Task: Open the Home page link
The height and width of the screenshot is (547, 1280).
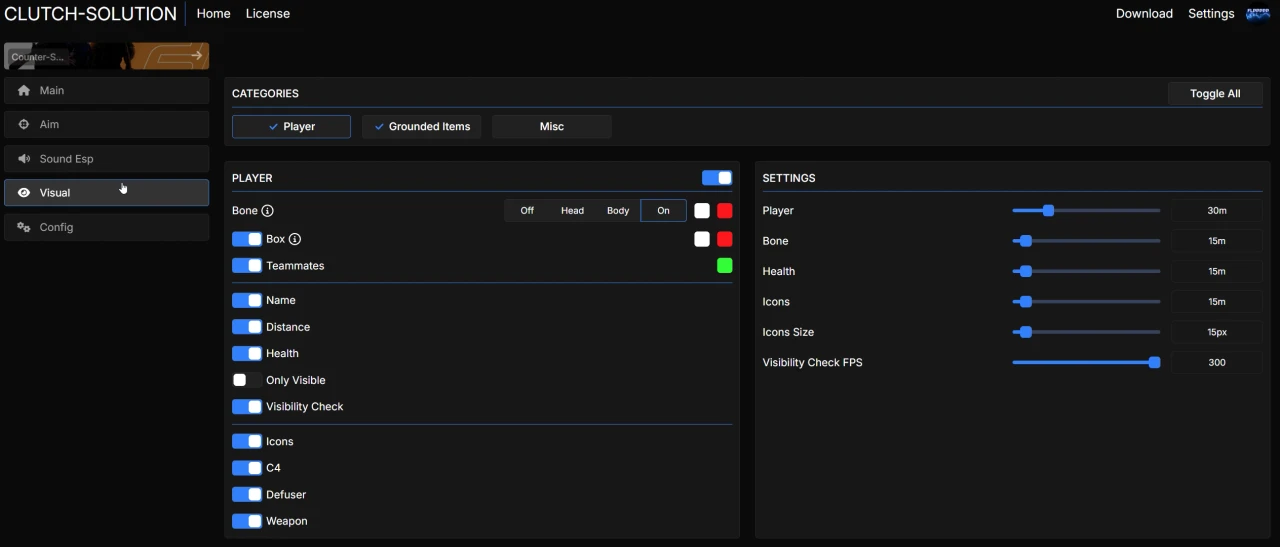Action: coord(214,14)
